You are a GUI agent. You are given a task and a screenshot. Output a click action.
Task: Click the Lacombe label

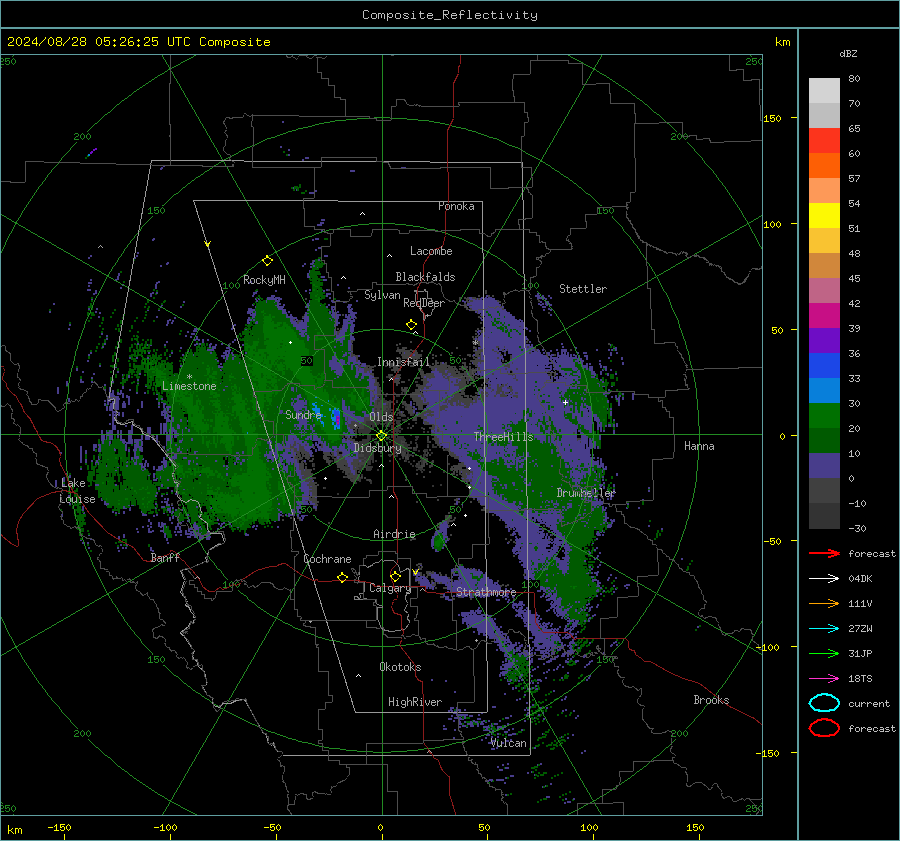[x=431, y=251]
